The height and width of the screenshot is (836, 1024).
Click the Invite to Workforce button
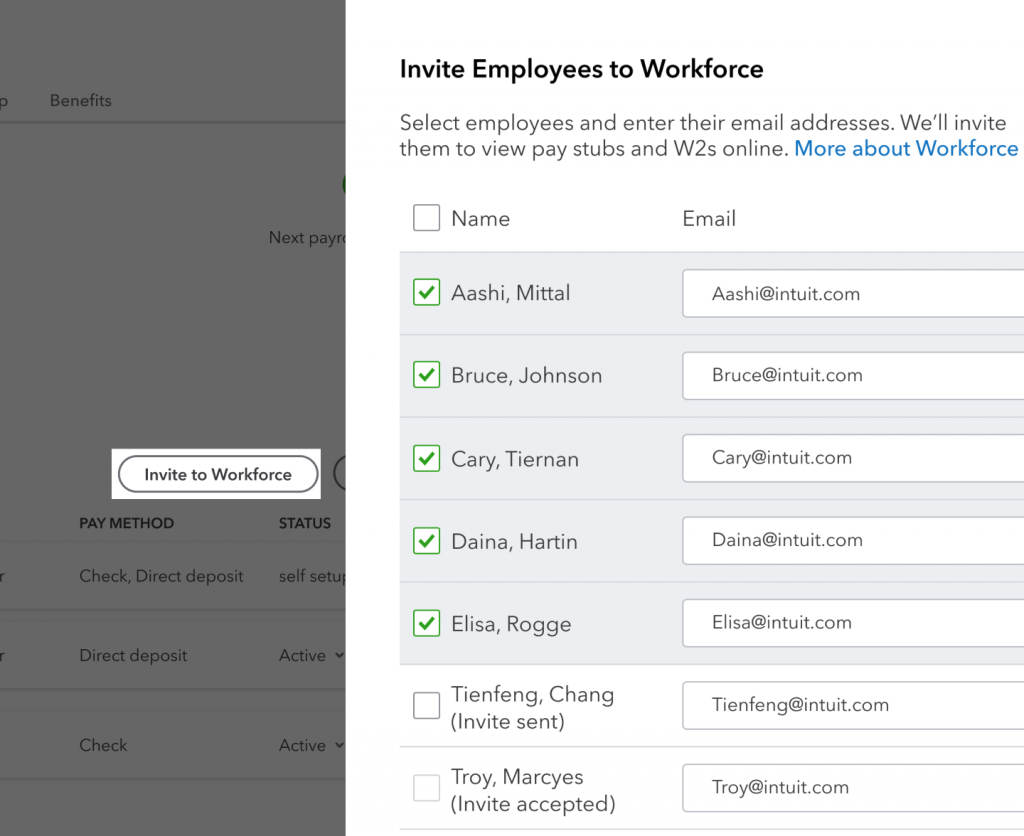click(218, 474)
